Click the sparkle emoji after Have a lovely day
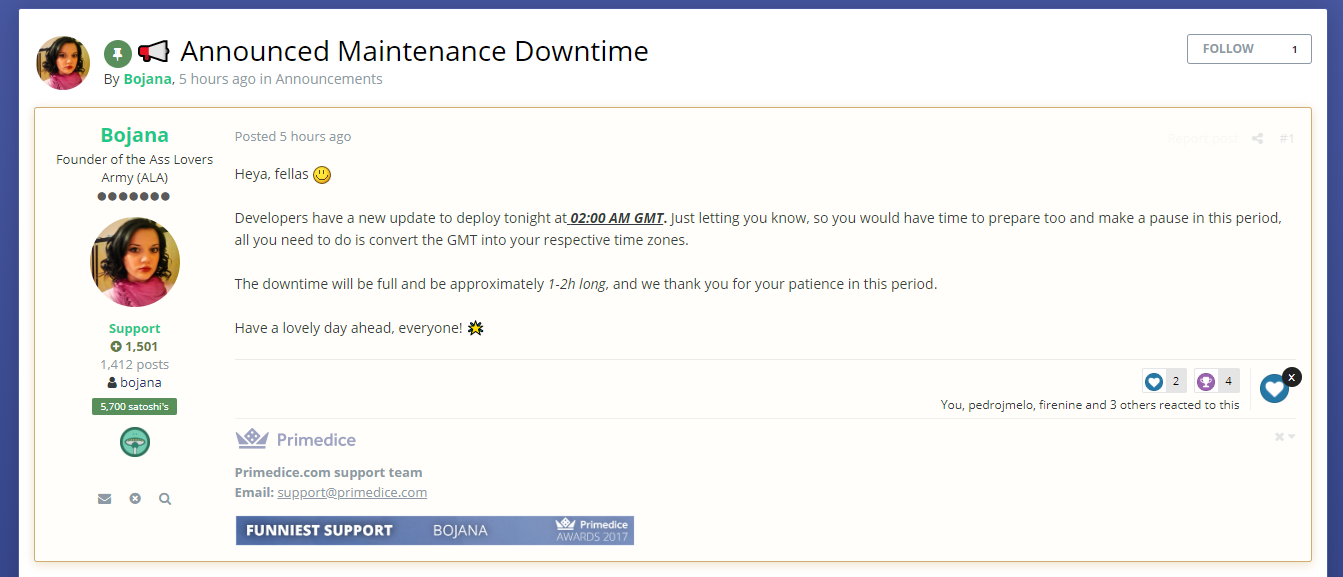 476,328
